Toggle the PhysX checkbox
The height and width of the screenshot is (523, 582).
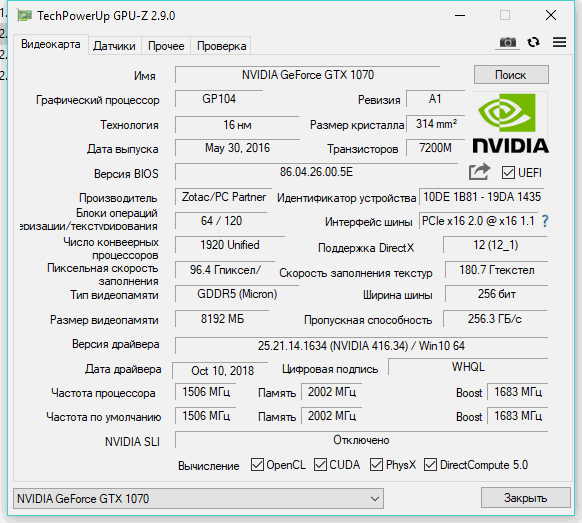376,464
